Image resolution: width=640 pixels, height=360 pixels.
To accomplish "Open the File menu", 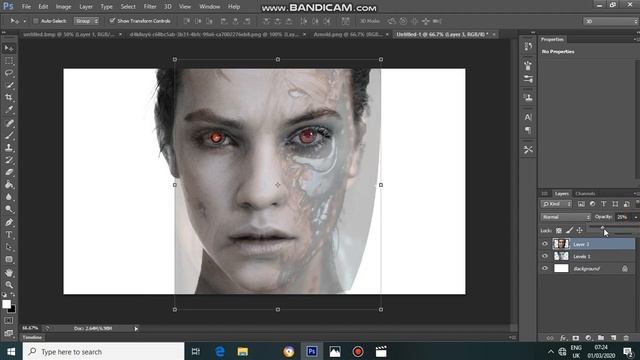I will pyautogui.click(x=26, y=7).
